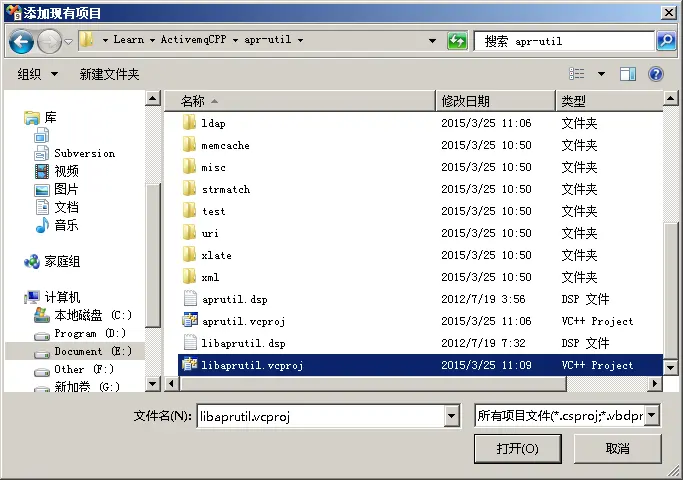Open the 组织 menu
Viewport: 683px width, 480px height.
(37, 74)
